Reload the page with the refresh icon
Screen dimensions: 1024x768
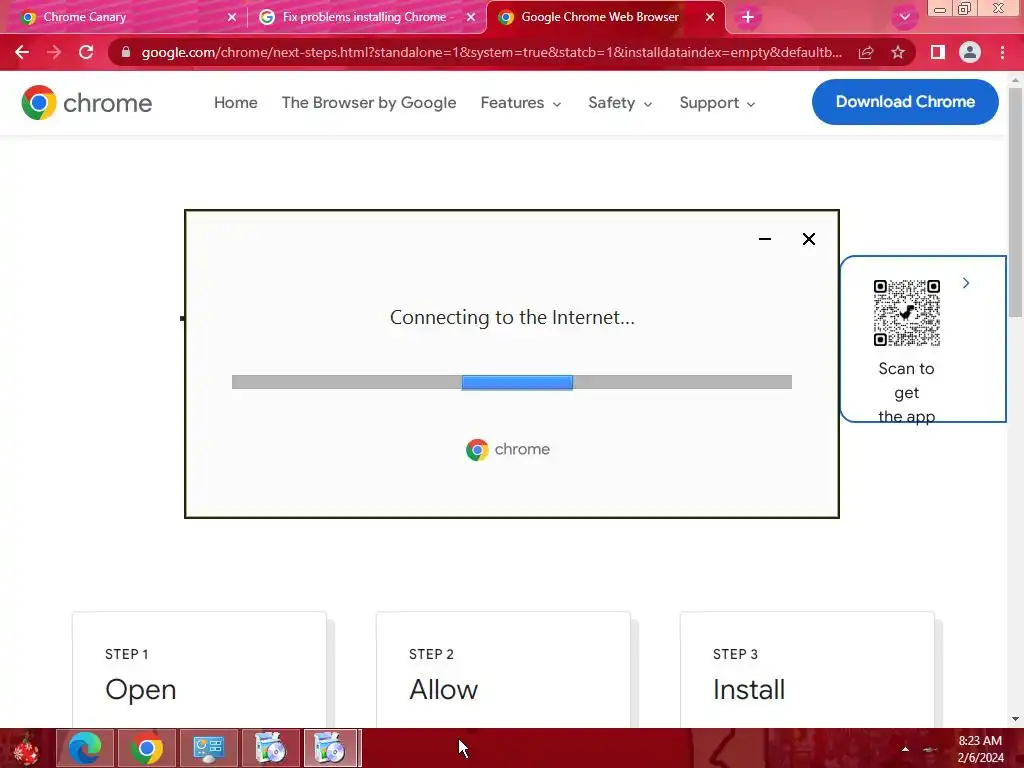(86, 52)
